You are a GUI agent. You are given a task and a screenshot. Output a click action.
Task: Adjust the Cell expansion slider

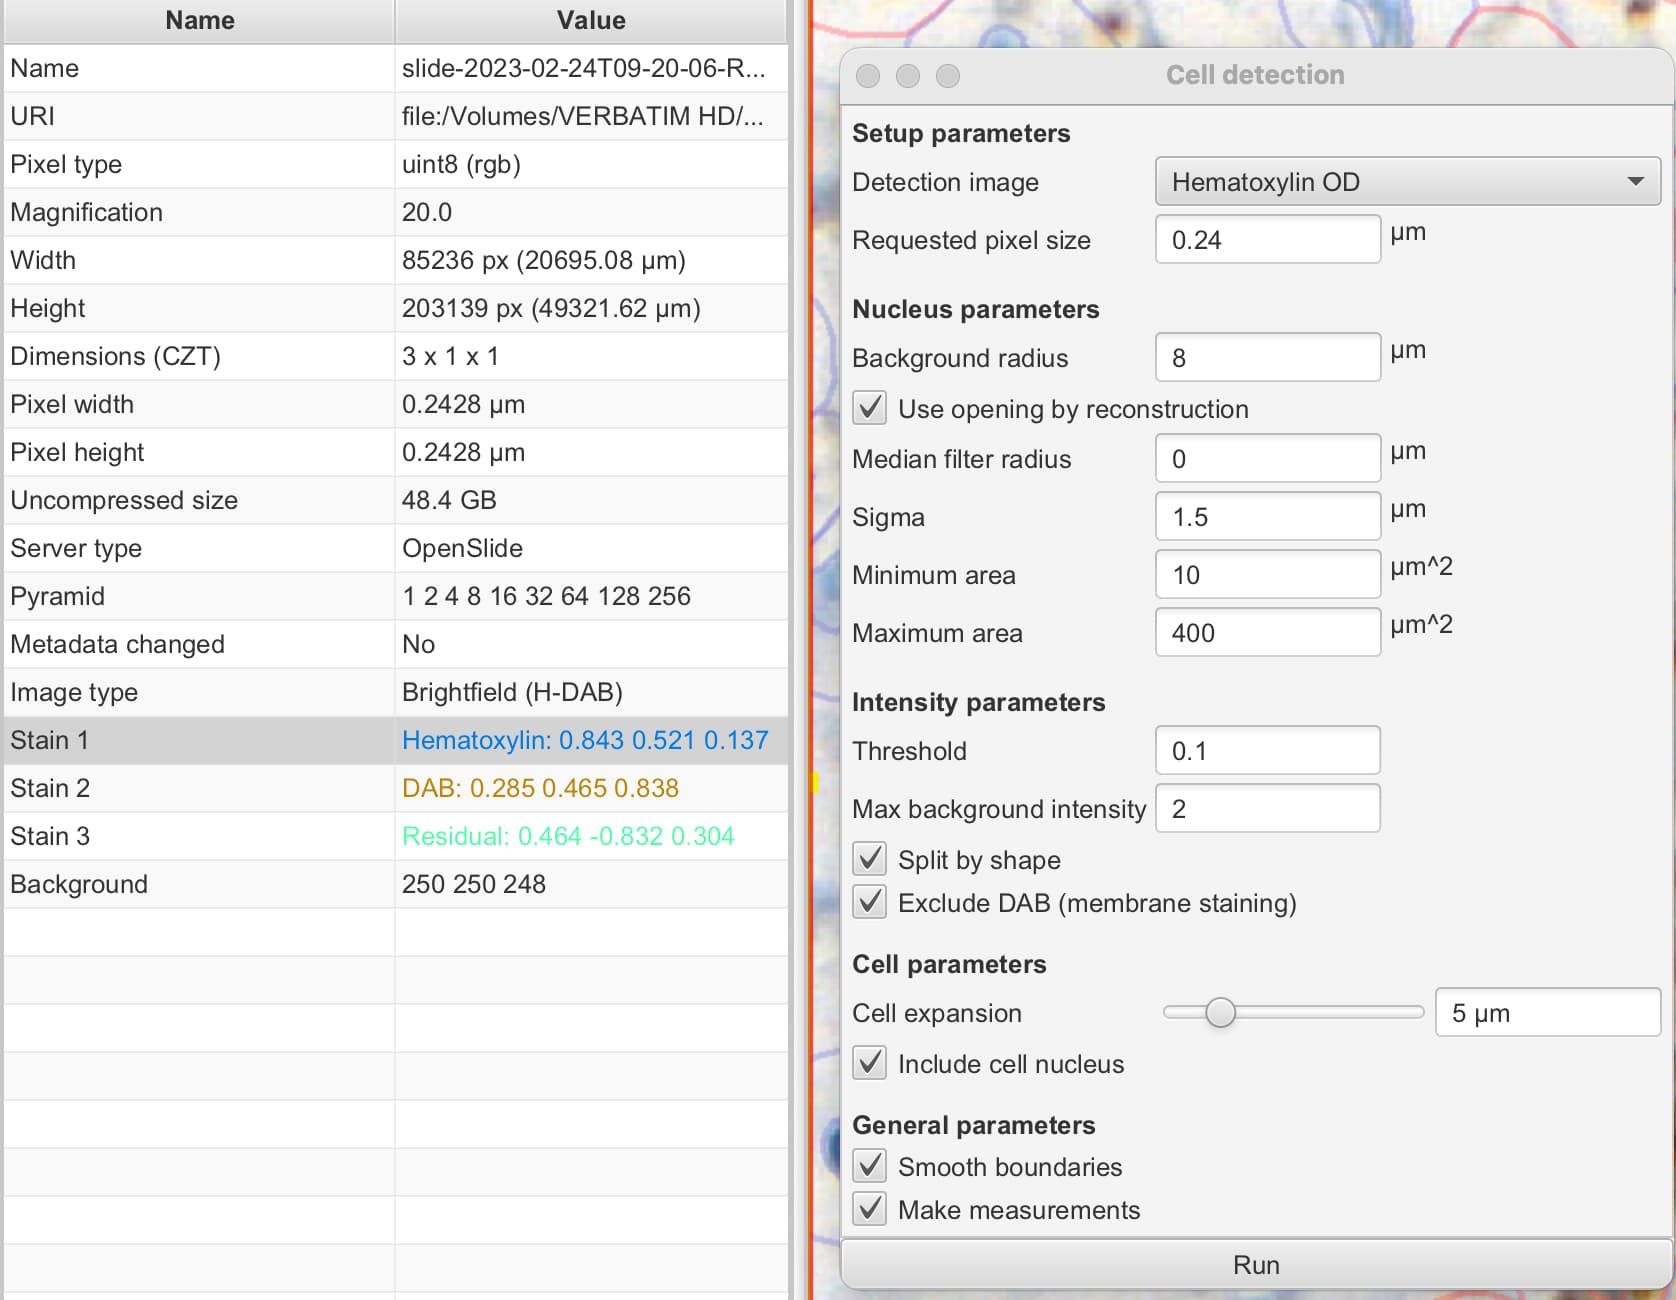point(1221,1012)
